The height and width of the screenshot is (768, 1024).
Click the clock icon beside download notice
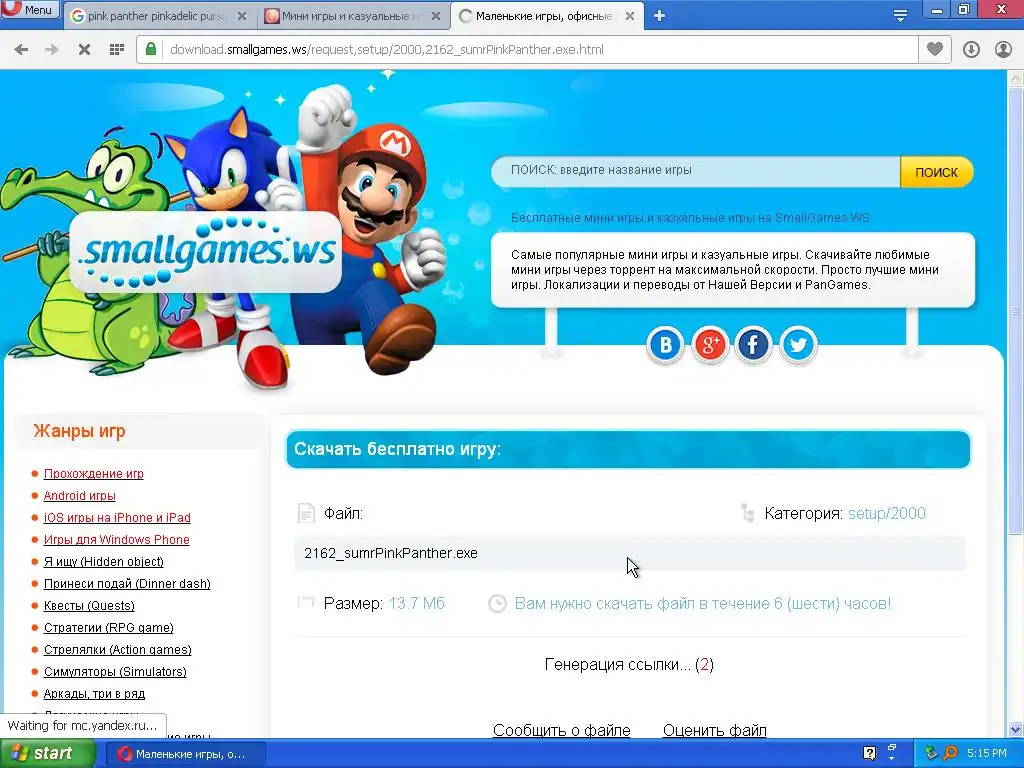[x=498, y=603]
